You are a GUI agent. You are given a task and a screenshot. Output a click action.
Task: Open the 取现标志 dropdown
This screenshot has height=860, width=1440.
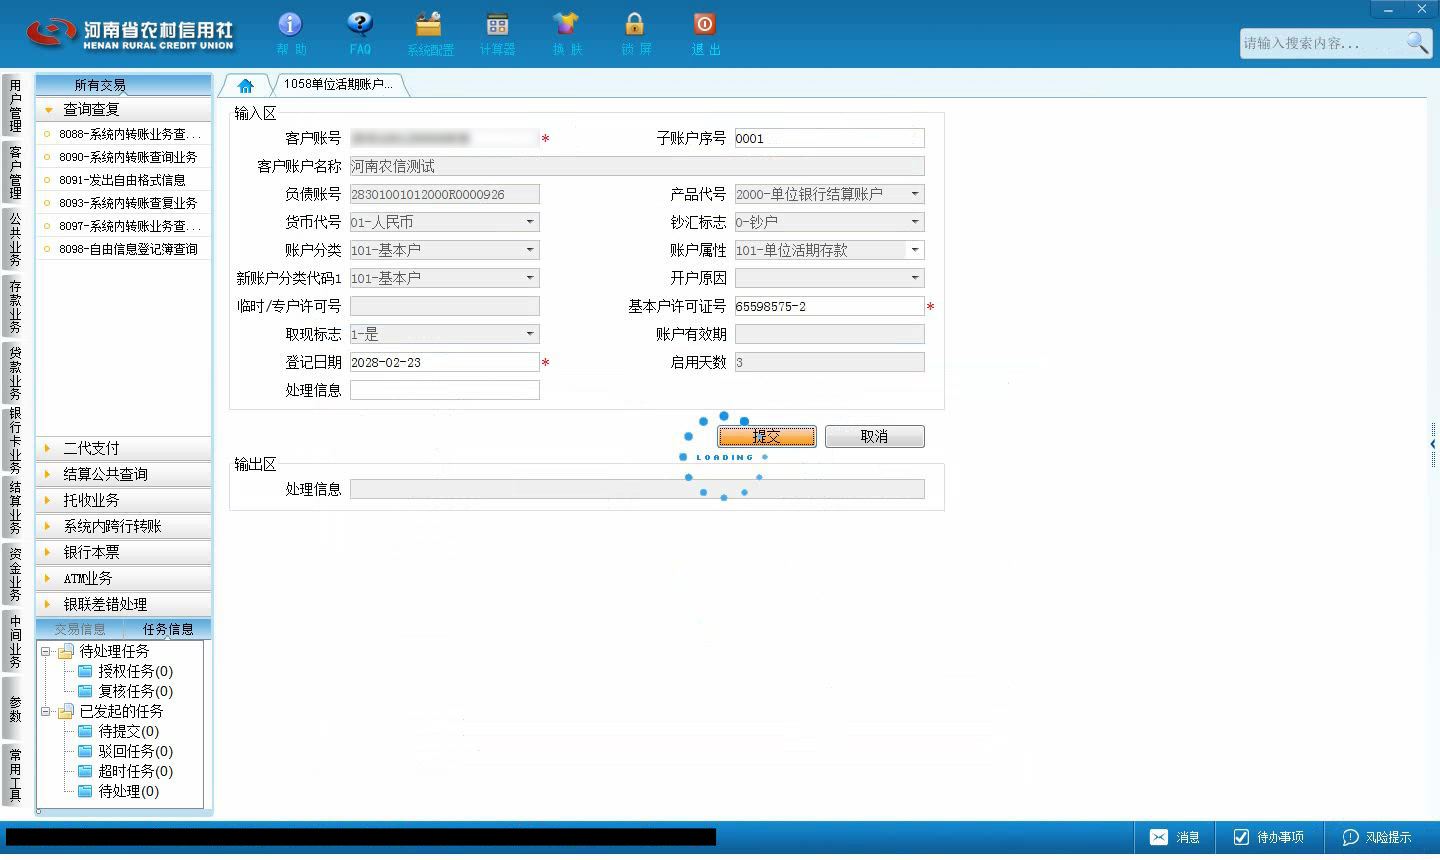coord(530,334)
